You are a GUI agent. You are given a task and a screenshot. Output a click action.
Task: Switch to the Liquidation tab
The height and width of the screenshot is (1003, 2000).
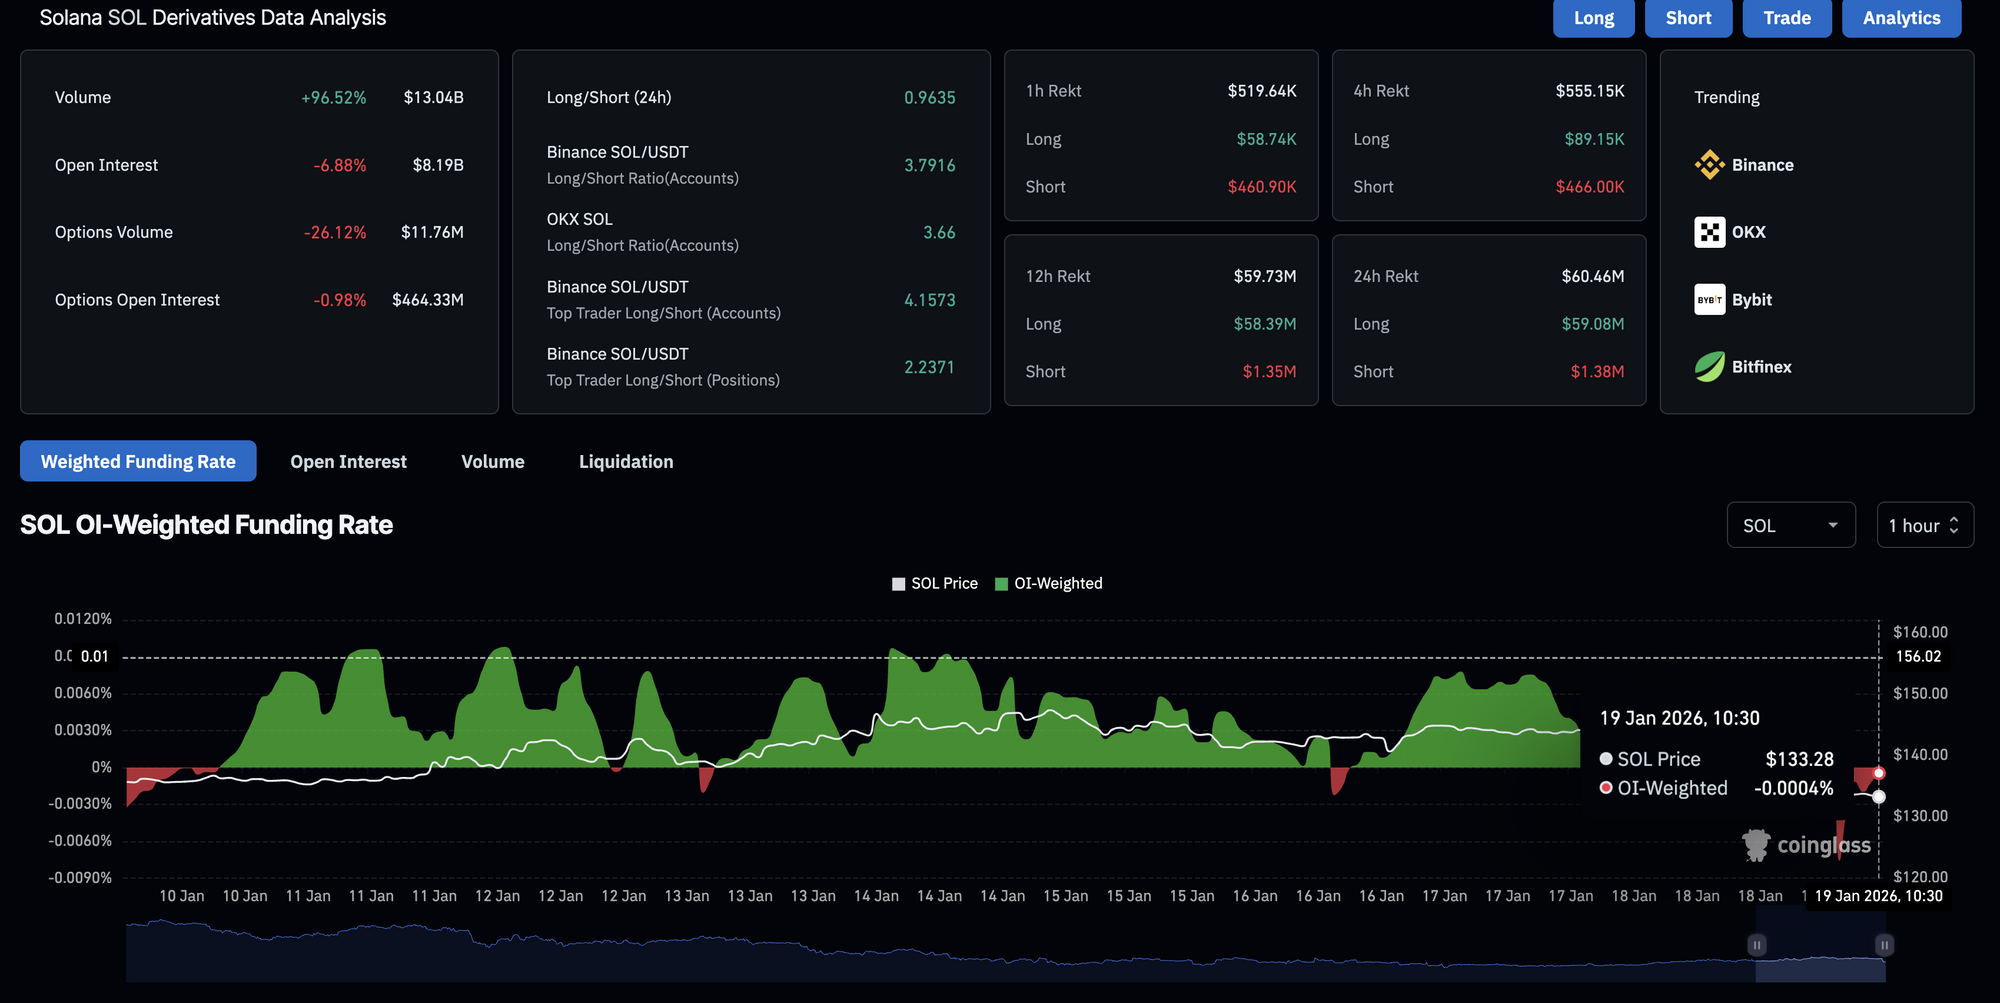click(626, 462)
